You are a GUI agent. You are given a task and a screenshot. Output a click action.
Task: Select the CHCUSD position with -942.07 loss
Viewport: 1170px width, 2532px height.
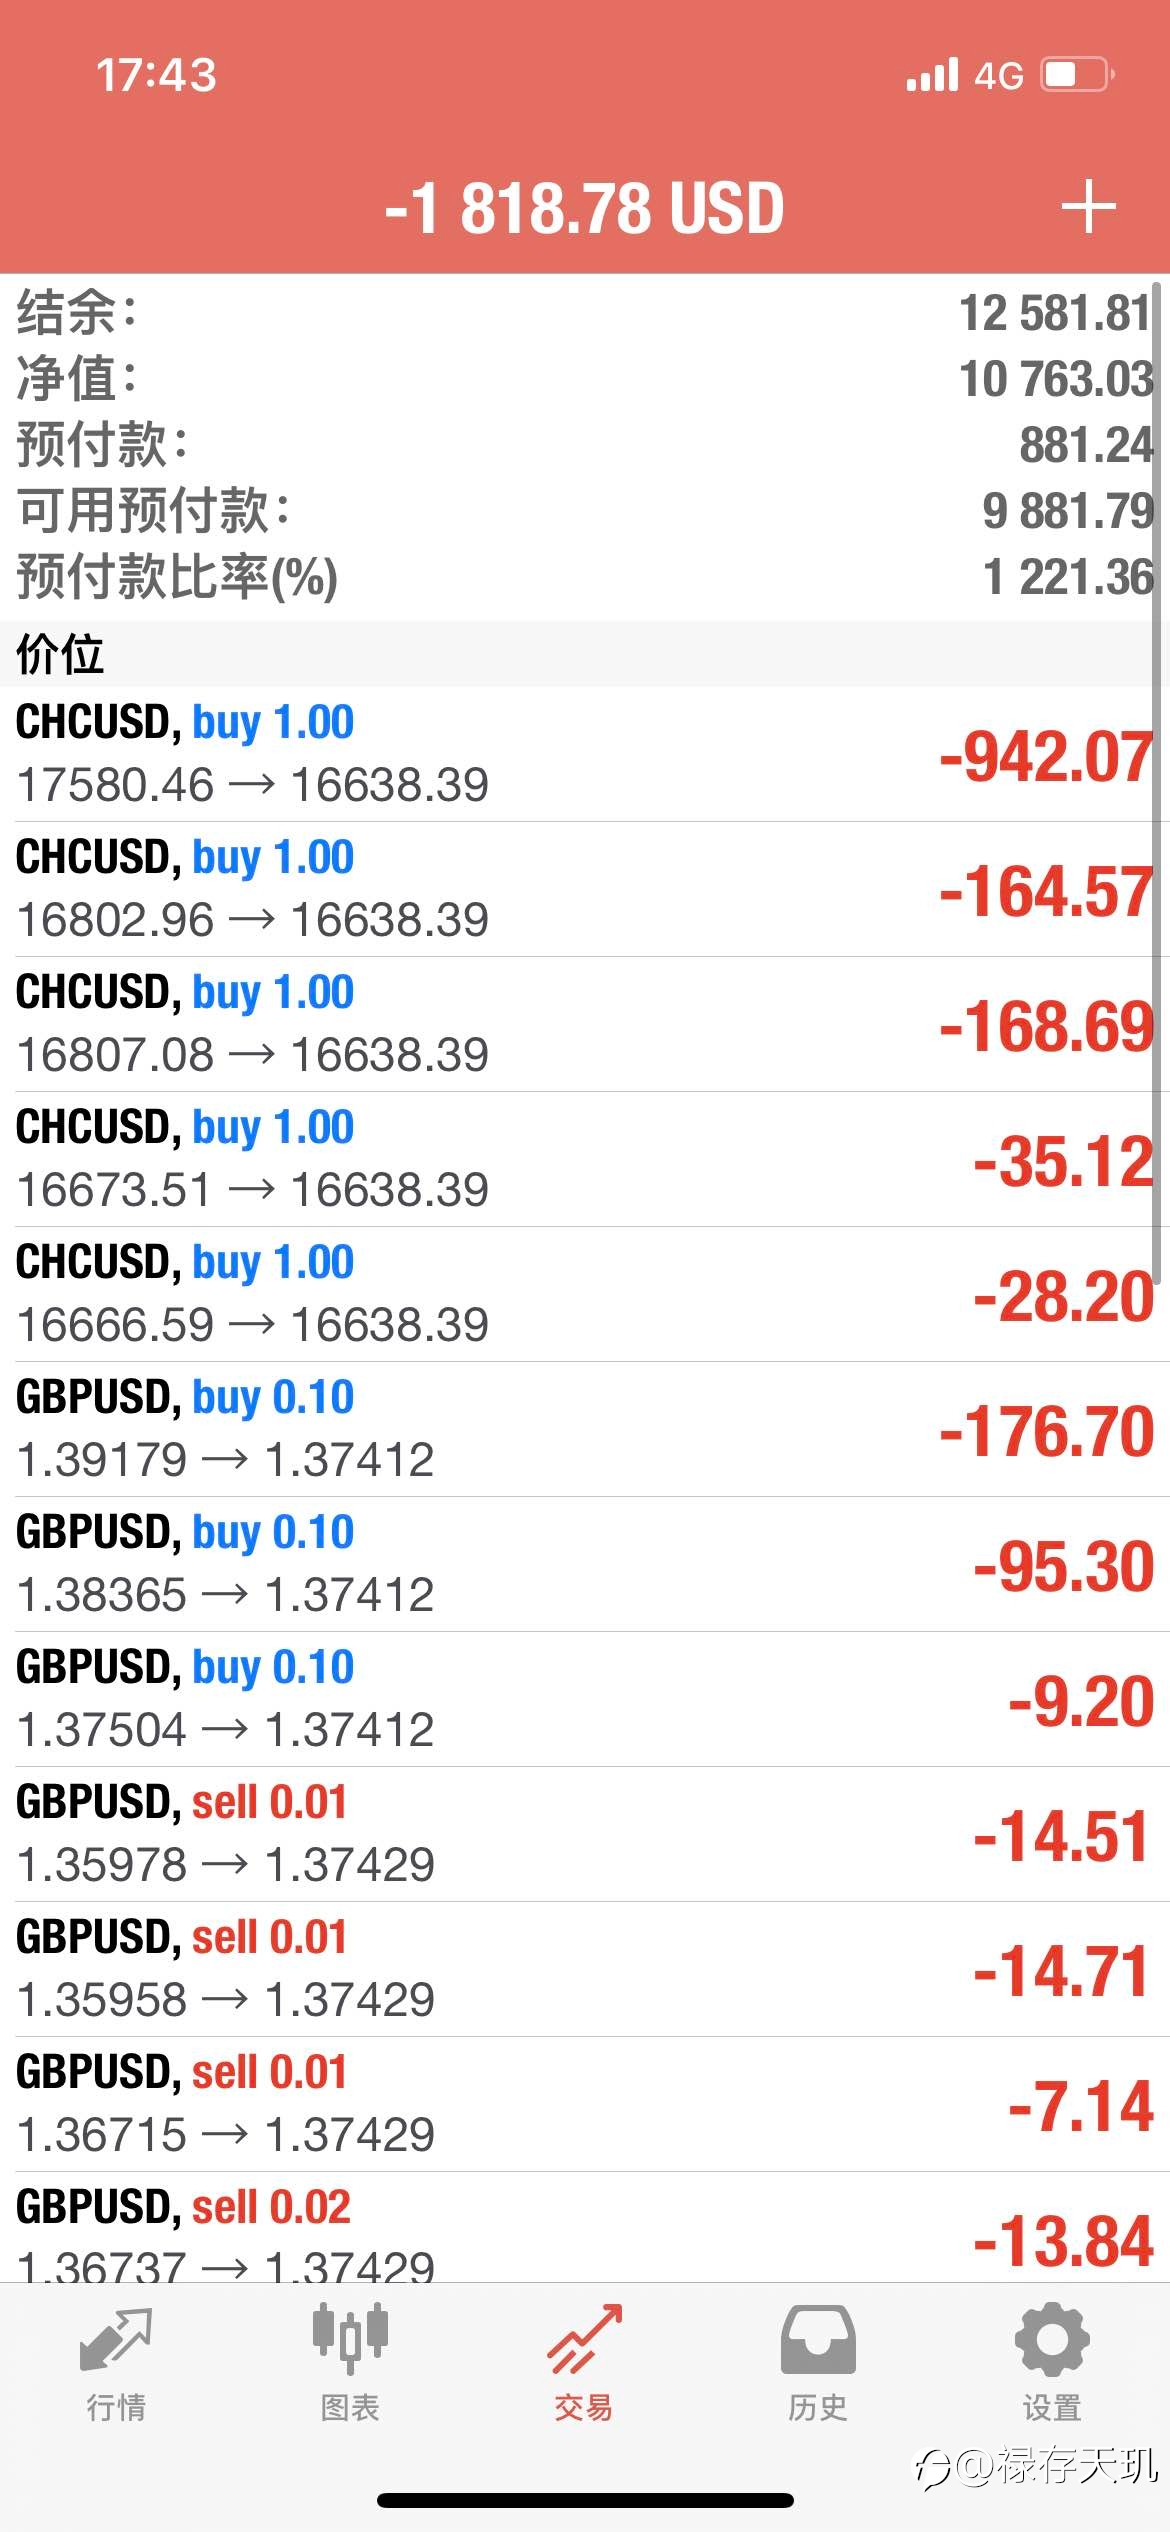click(585, 754)
